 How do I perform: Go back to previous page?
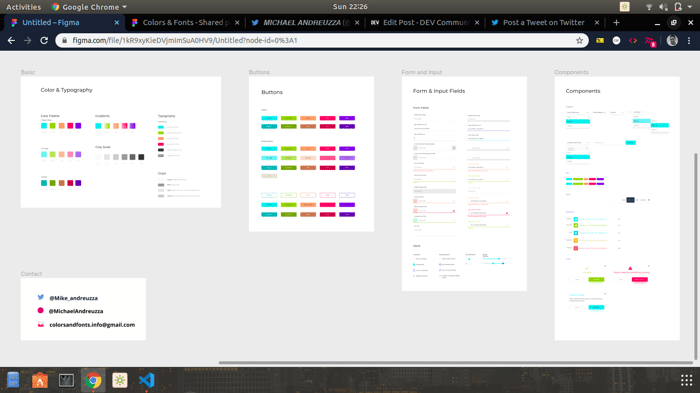[x=11, y=40]
